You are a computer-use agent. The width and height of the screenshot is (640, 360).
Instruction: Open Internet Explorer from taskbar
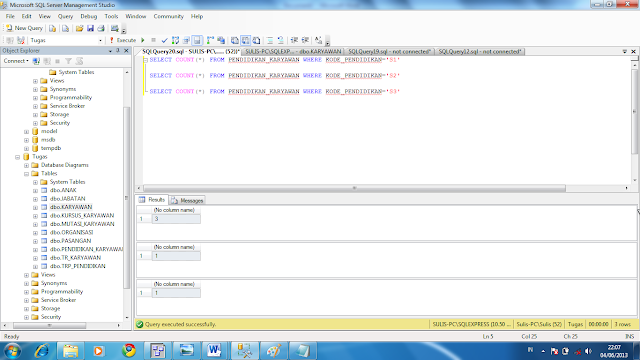coord(42,351)
